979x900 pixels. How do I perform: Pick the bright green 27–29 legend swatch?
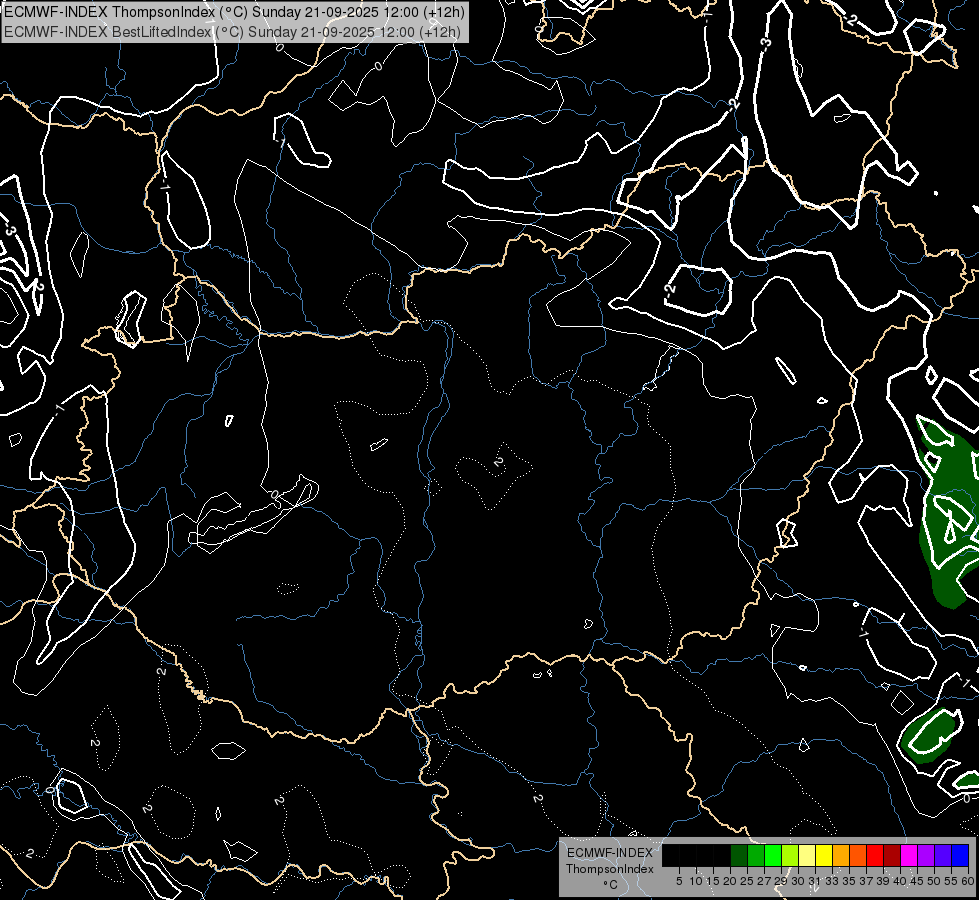pos(772,855)
